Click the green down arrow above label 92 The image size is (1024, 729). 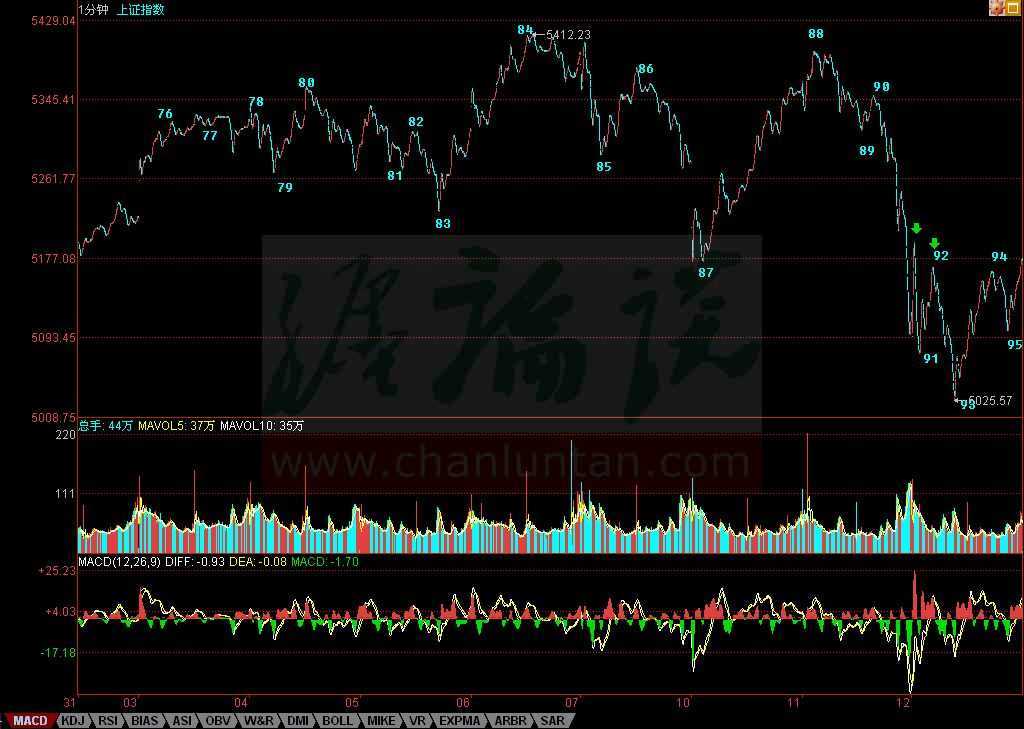coord(935,243)
